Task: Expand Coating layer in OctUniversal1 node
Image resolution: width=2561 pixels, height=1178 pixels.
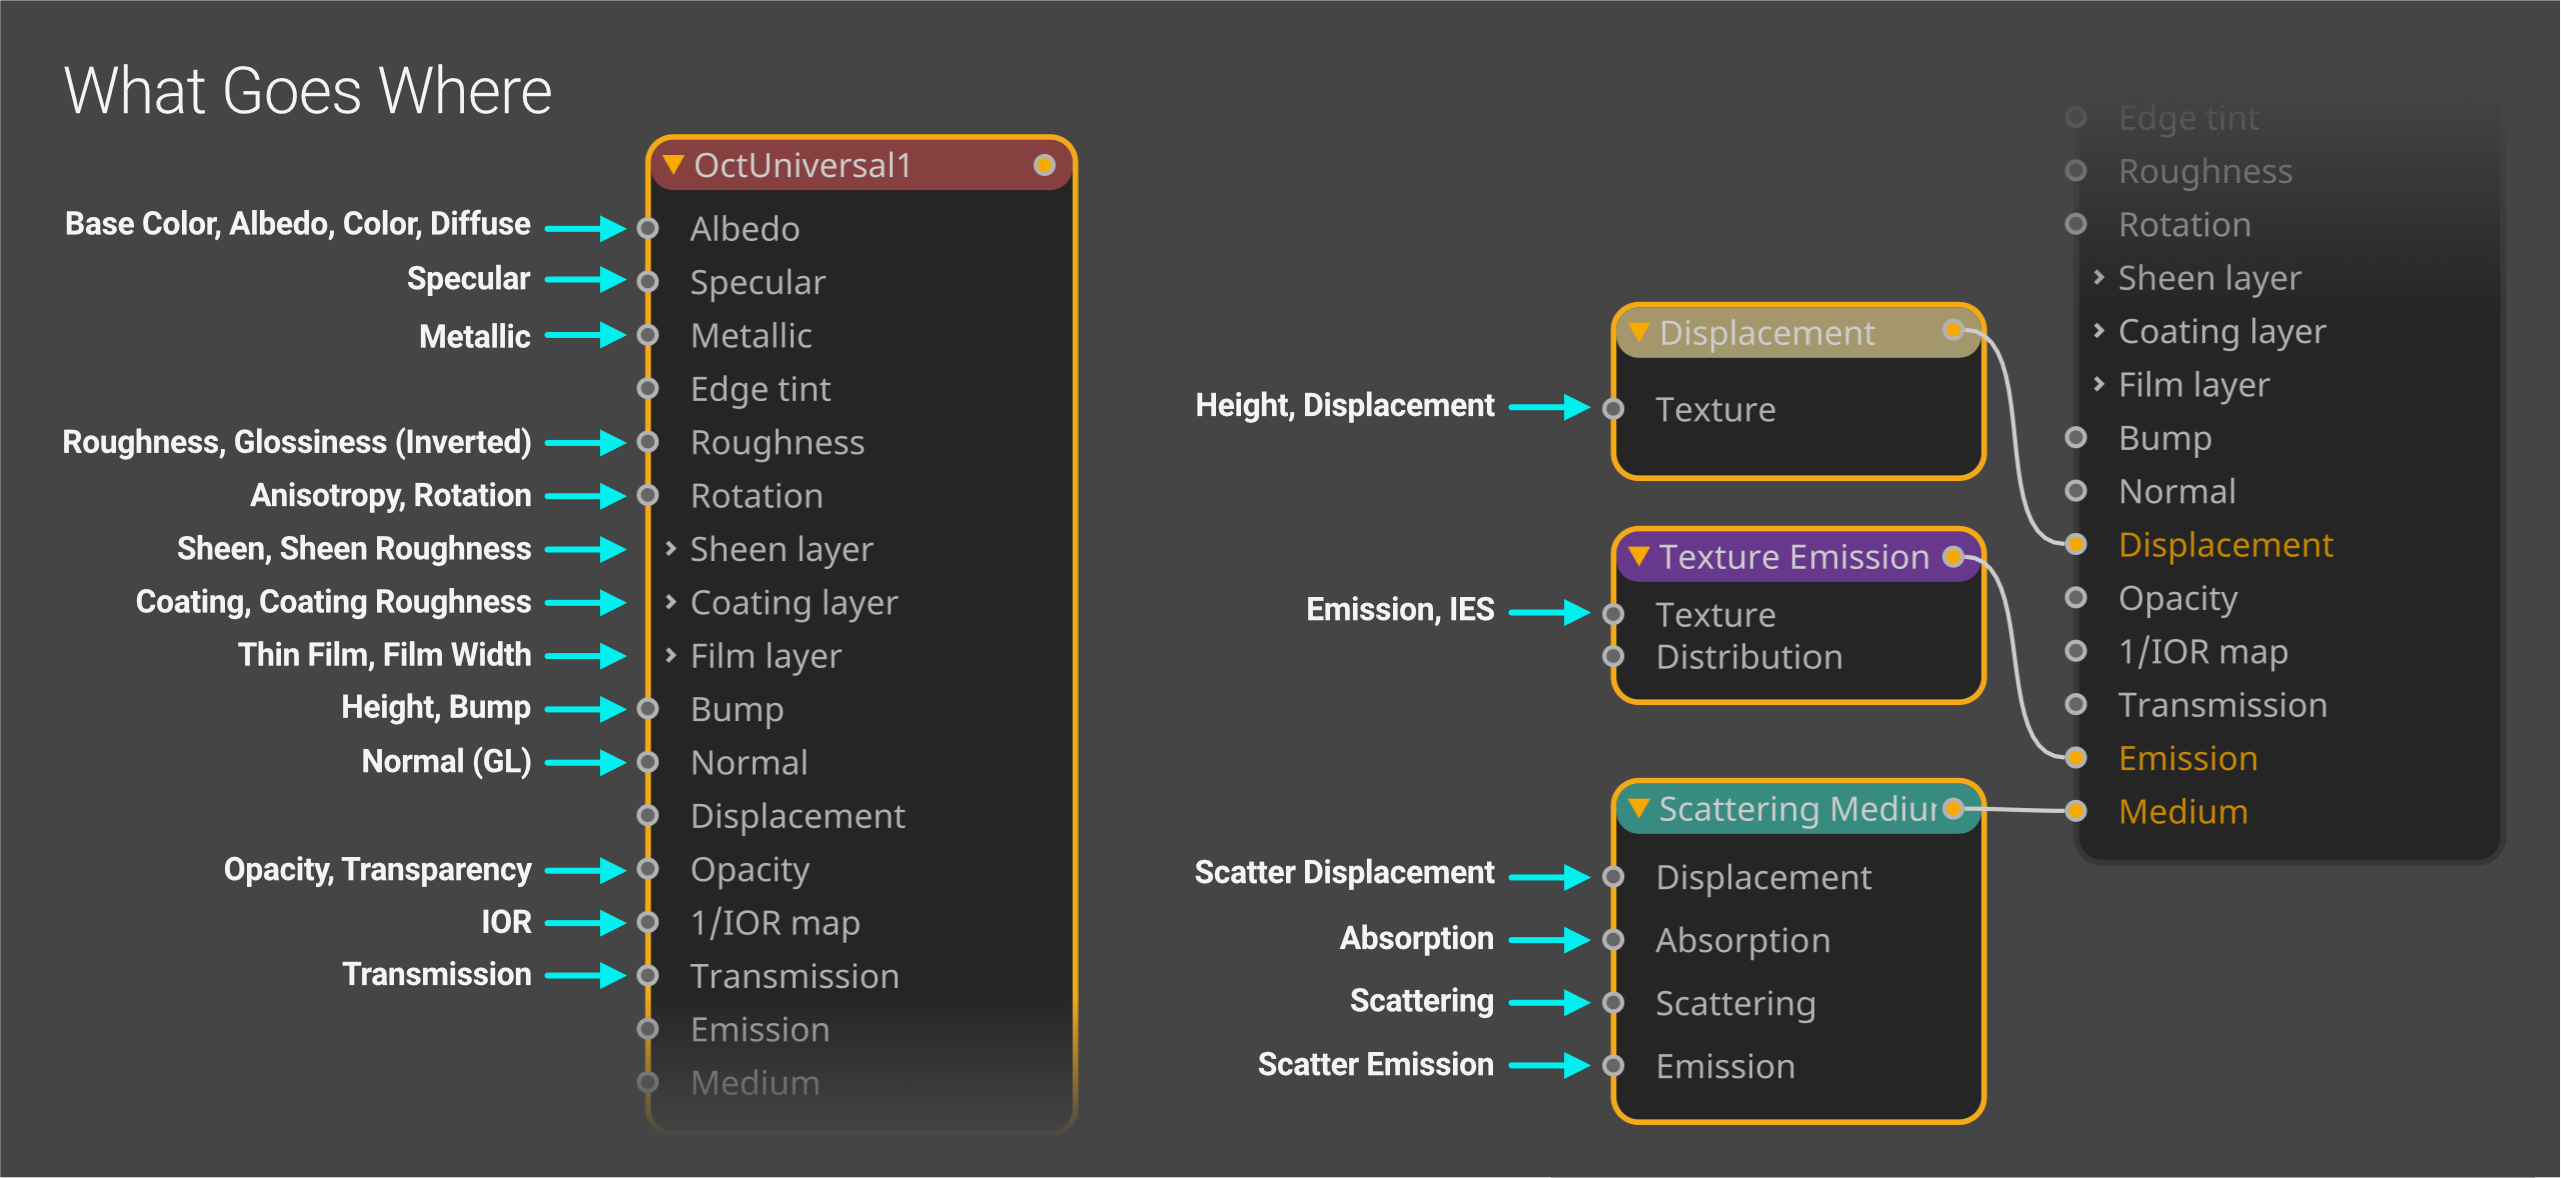Action: 671,601
